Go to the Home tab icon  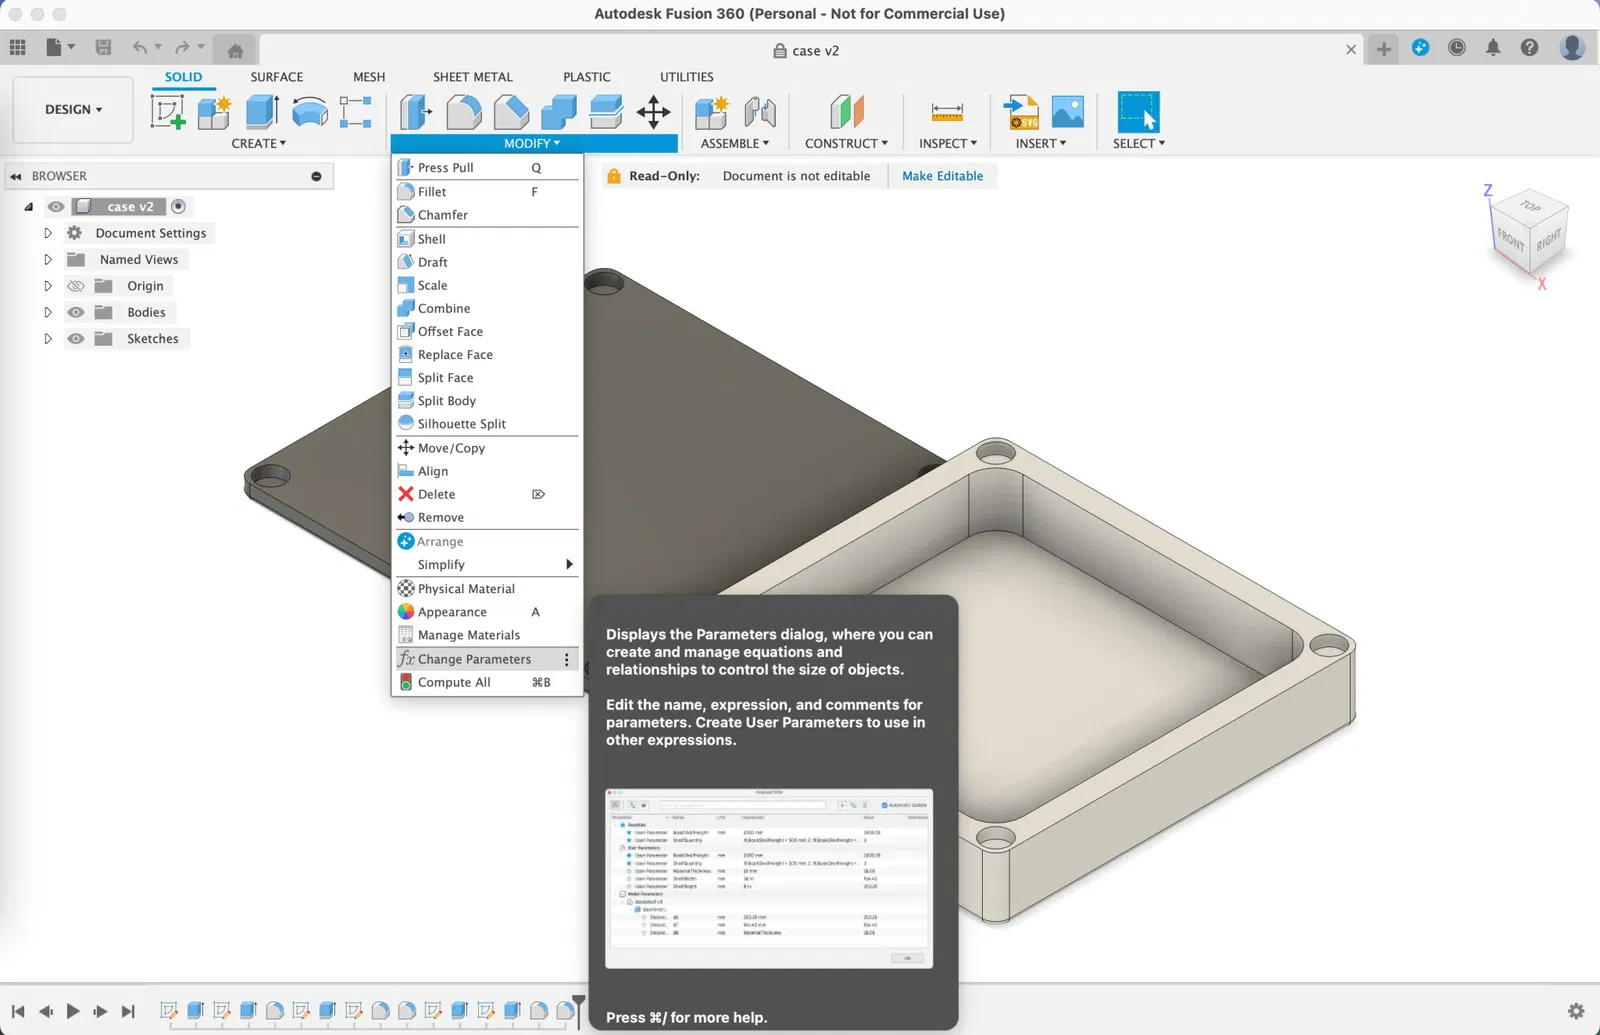pyautogui.click(x=235, y=50)
